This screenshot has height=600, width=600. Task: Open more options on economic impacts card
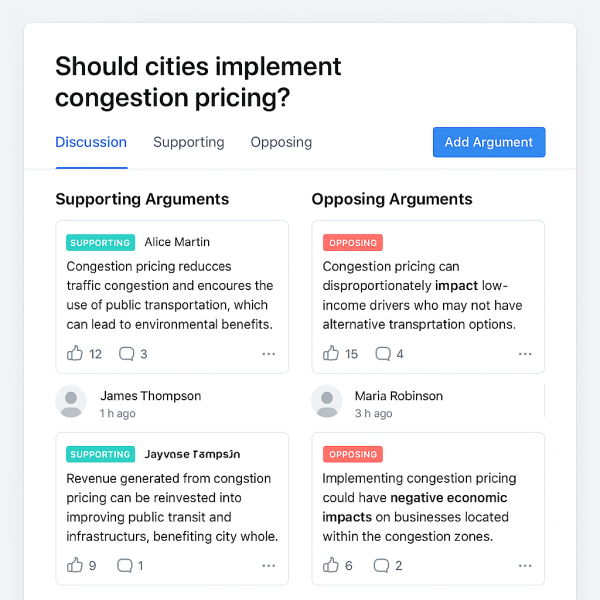pos(525,566)
